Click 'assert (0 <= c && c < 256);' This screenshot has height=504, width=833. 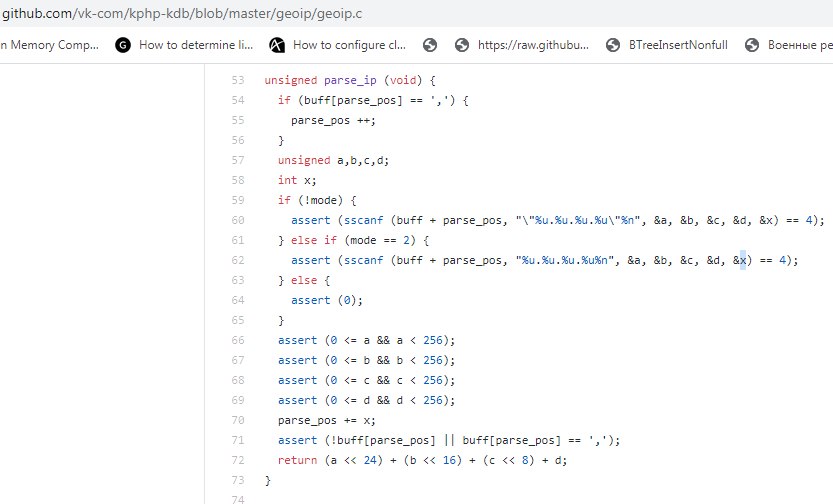click(x=367, y=380)
